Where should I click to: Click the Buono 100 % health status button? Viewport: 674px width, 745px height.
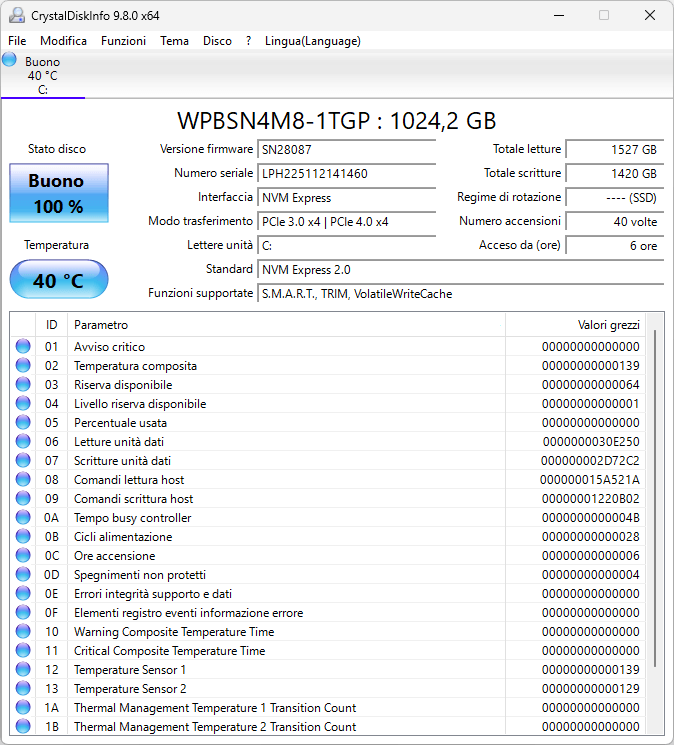point(59,194)
